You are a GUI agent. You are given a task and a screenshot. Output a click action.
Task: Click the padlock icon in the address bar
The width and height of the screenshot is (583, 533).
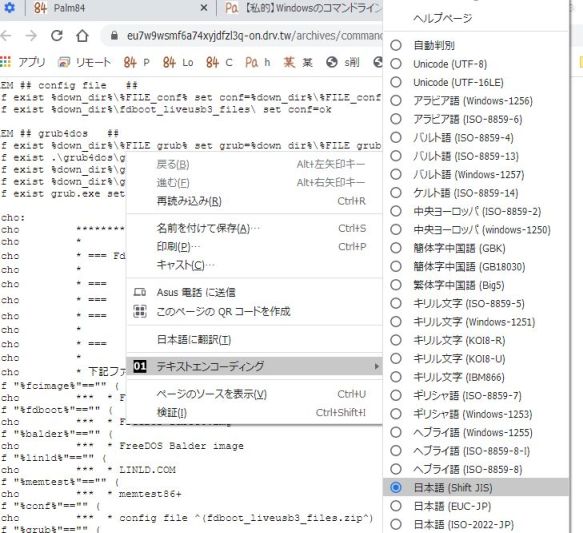[114, 36]
